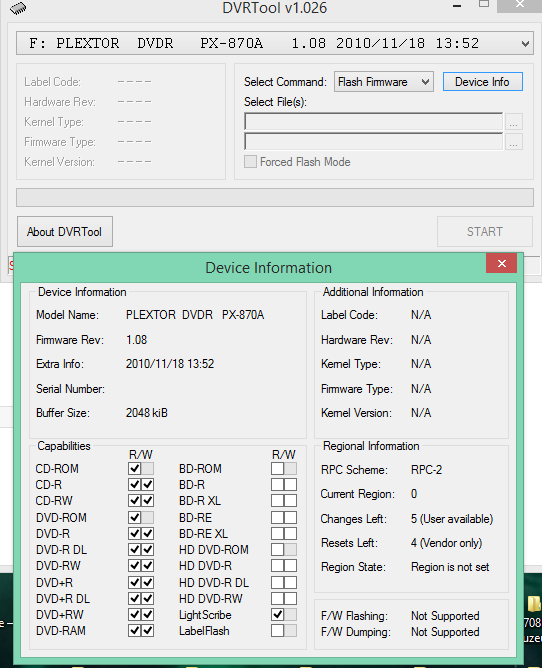Click the Extra Info value 2010/11/18 13:52
542x668 pixels.
170,364
